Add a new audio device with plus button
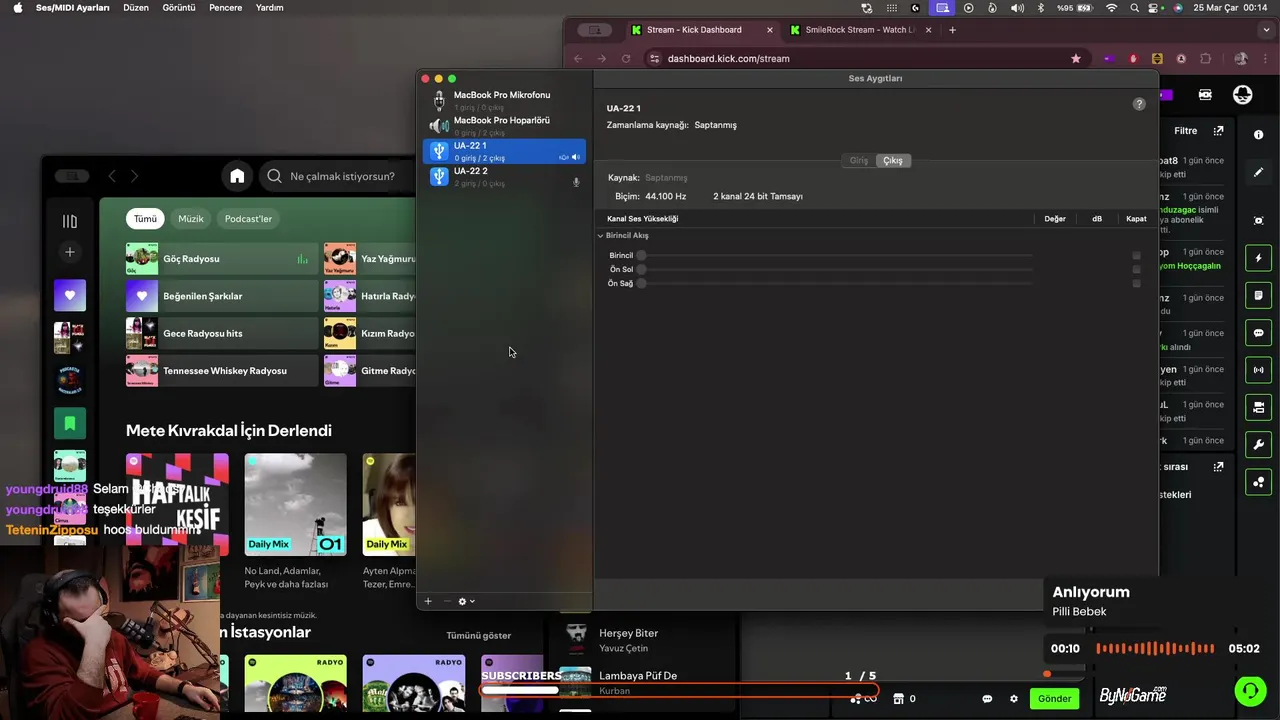Viewport: 1280px width, 720px height. point(428,601)
